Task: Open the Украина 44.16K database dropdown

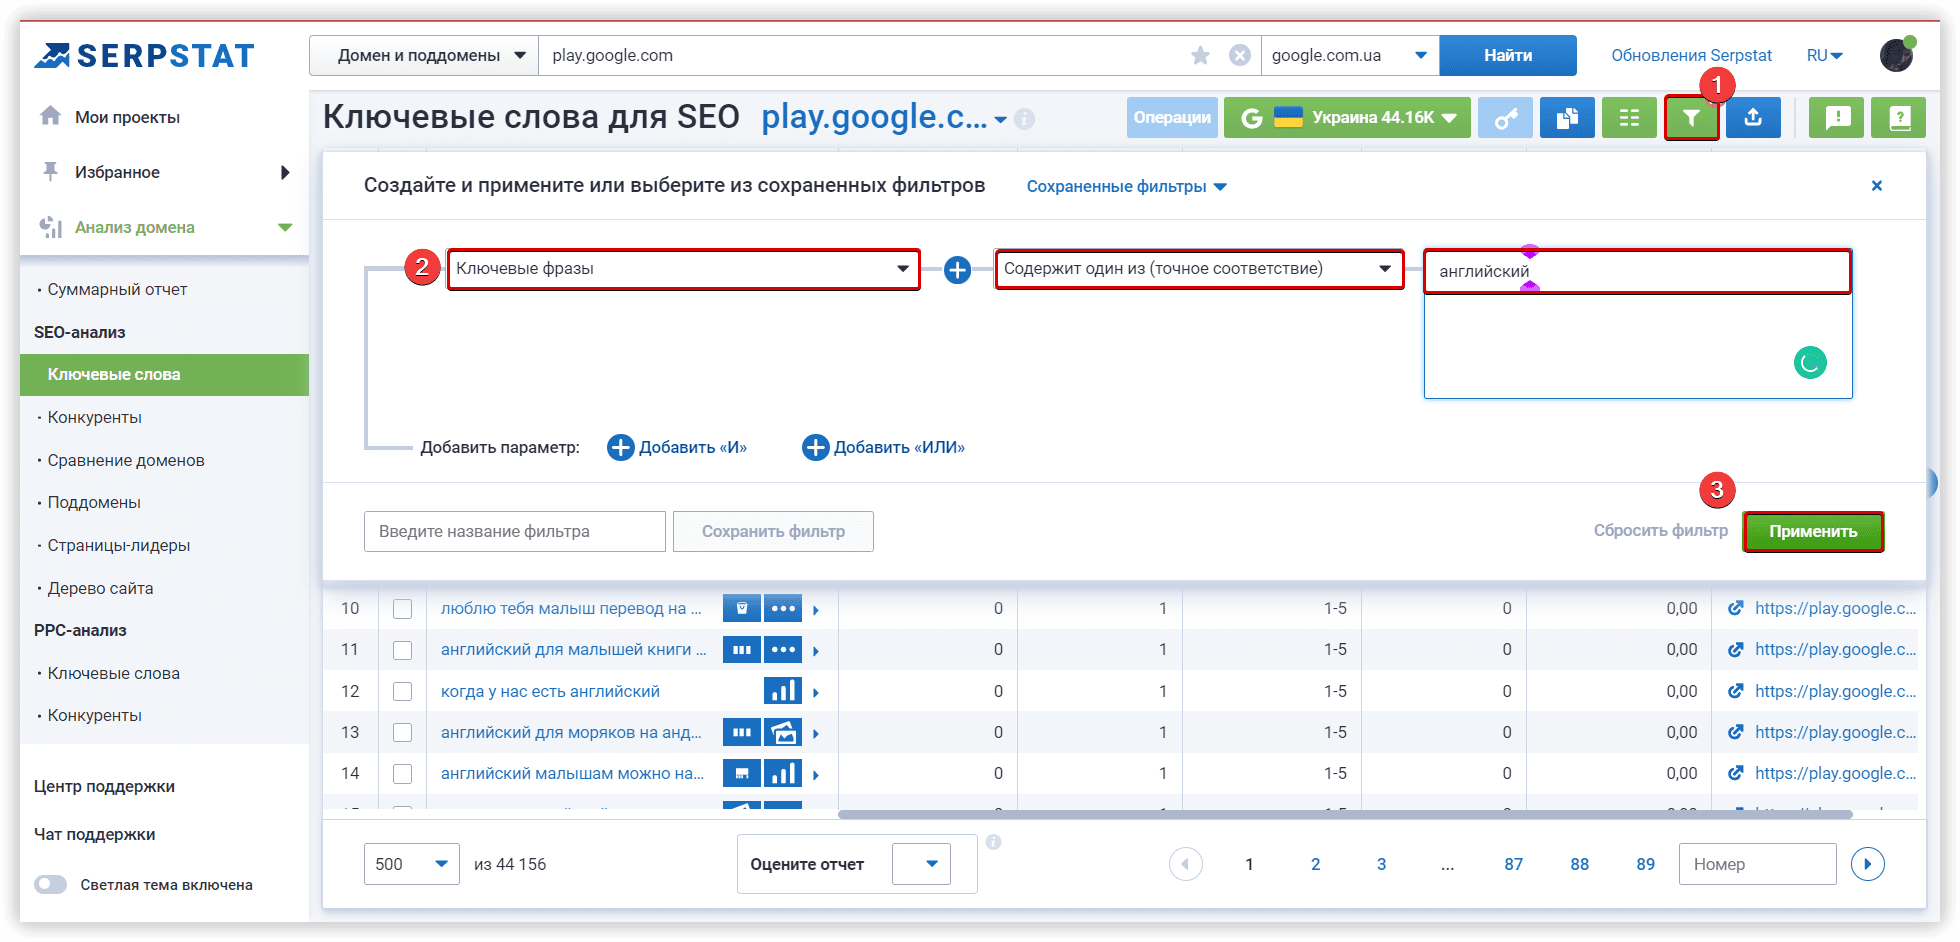Action: pos(1347,118)
